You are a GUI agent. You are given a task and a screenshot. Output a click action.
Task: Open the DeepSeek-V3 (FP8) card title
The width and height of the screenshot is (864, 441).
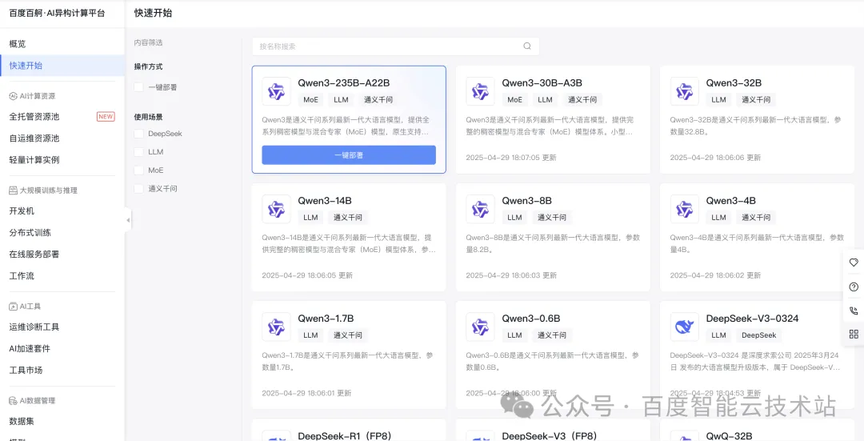(x=549, y=436)
